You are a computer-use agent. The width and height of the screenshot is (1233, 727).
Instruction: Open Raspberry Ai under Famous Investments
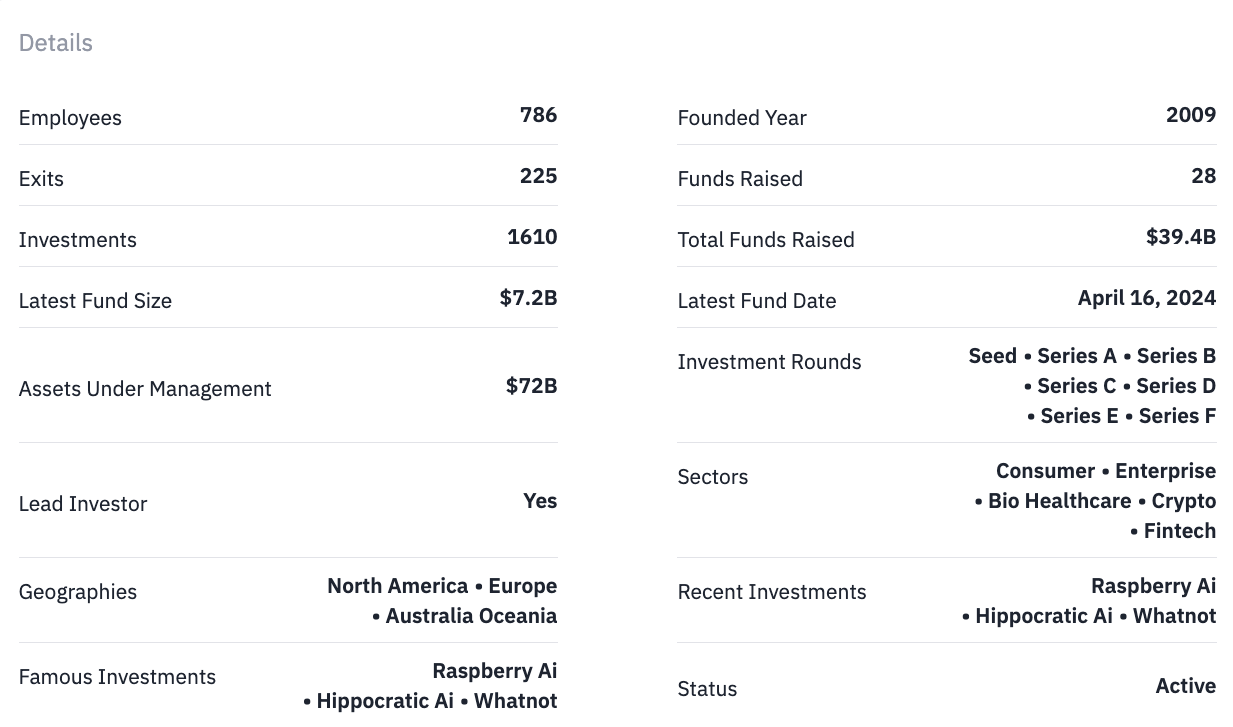[495, 671]
